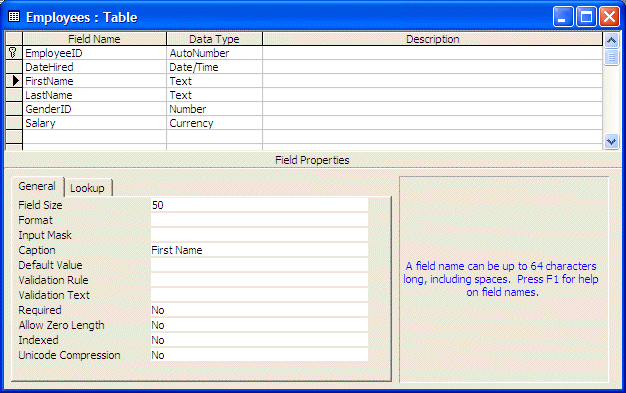Select the row selector next to DateHired
This screenshot has width=626, height=393.
tap(14, 67)
